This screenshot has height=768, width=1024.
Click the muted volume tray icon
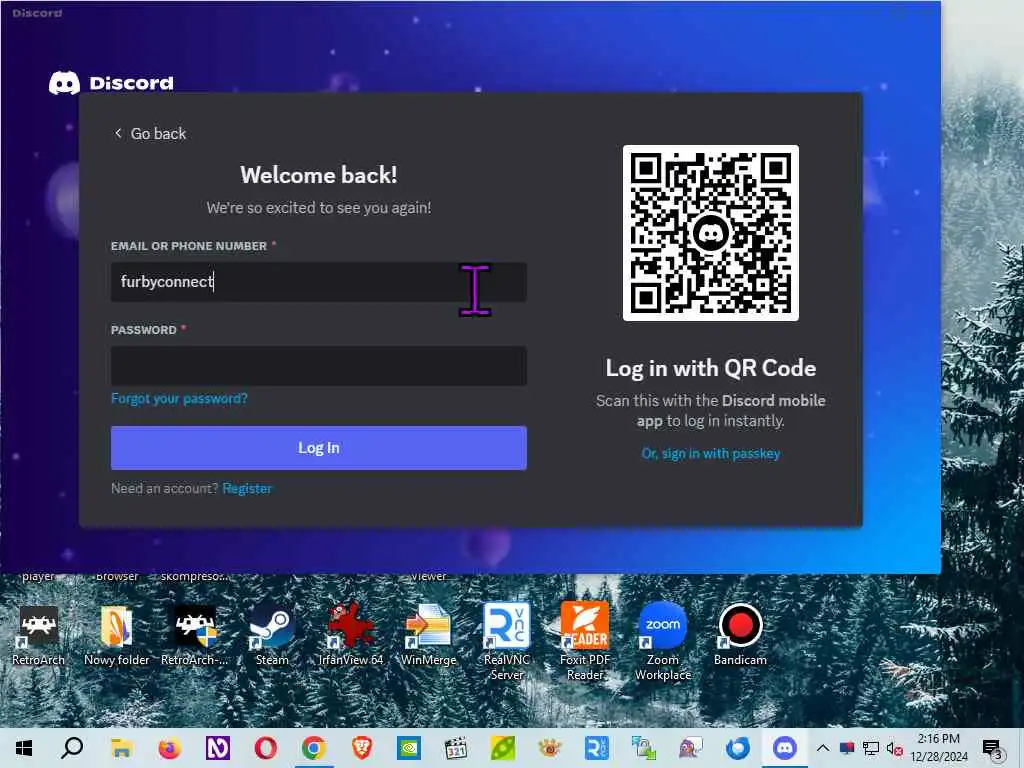[894, 748]
